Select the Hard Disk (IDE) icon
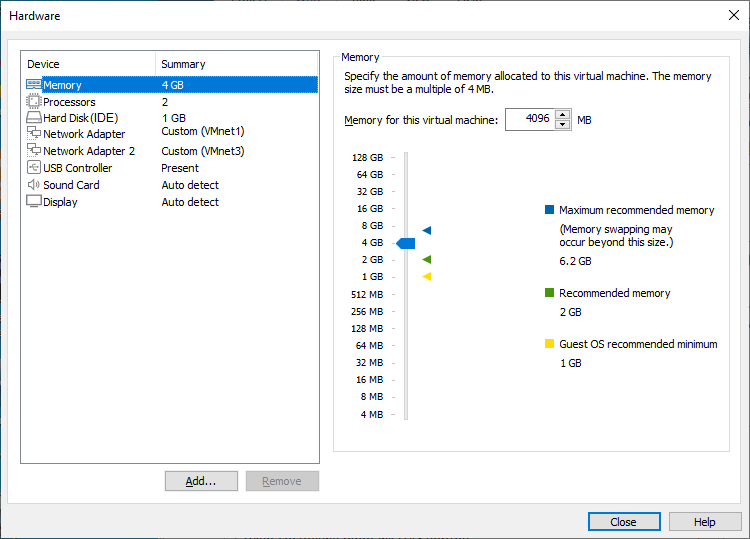 click(34, 118)
